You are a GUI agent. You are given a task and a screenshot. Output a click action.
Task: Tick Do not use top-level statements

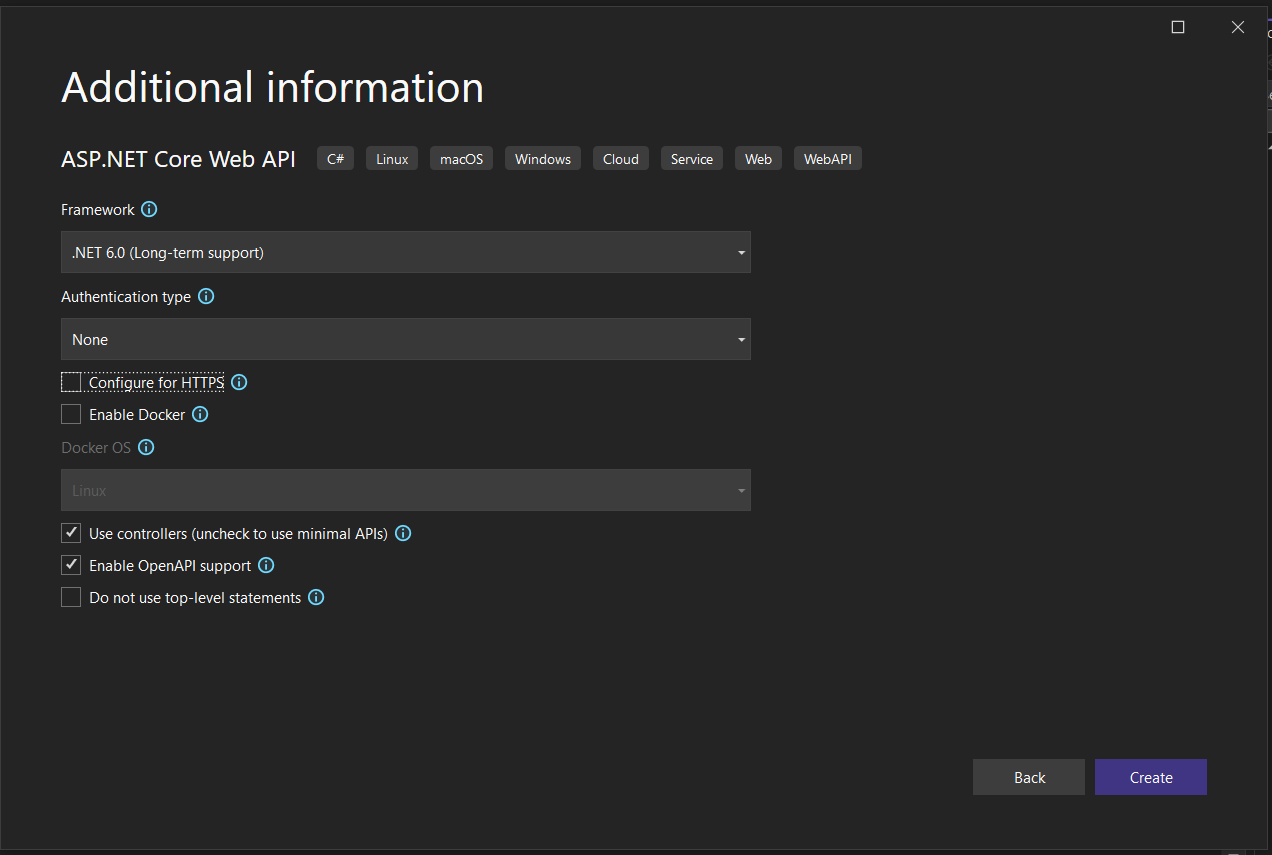[71, 598]
